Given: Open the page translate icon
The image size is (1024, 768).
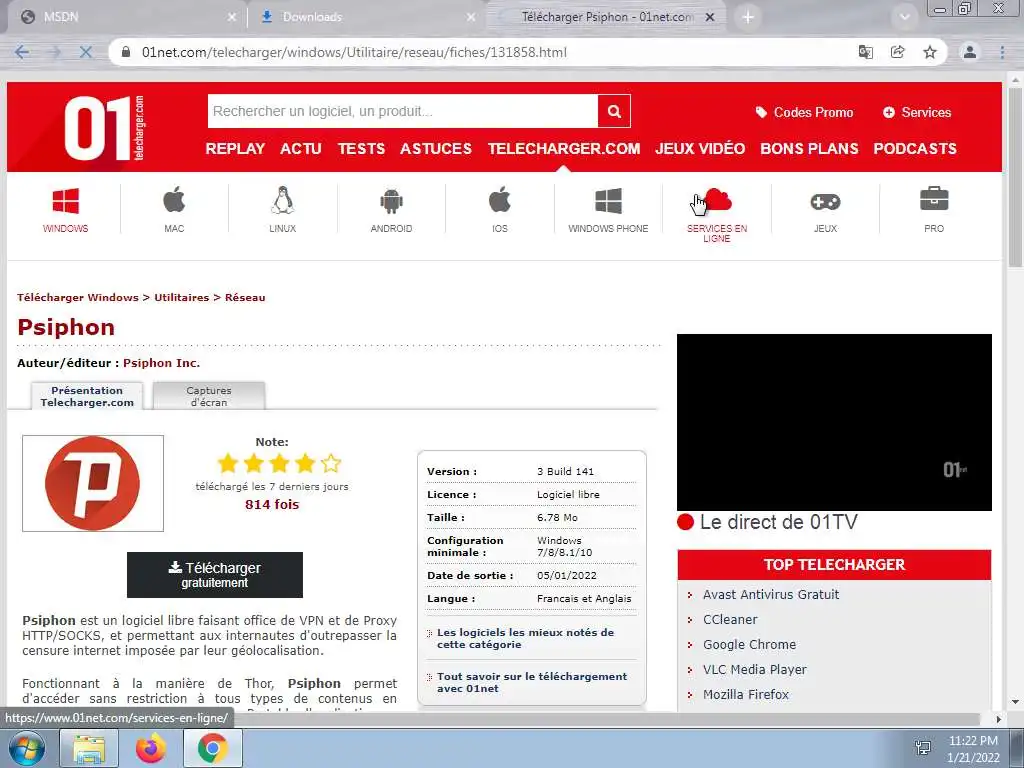Looking at the screenshot, I should (865, 52).
